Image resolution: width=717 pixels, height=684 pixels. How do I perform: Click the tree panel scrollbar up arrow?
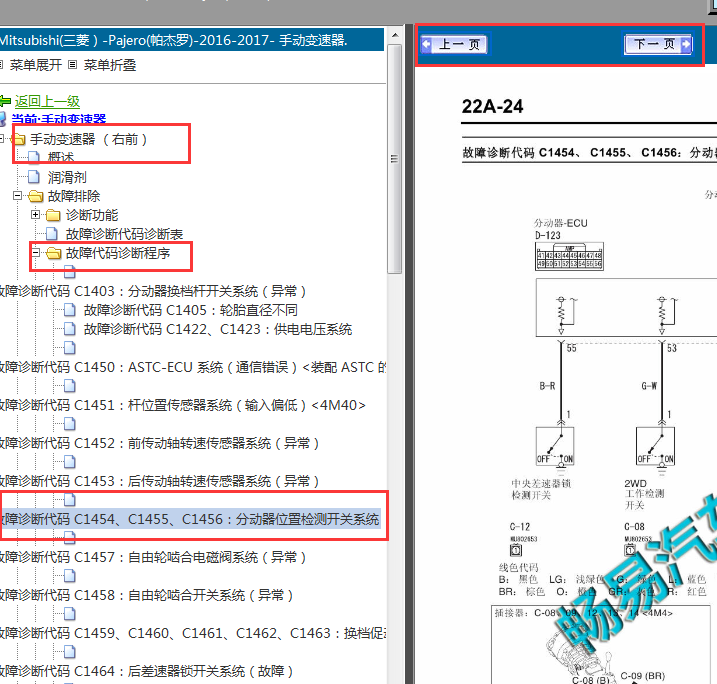(x=395, y=35)
